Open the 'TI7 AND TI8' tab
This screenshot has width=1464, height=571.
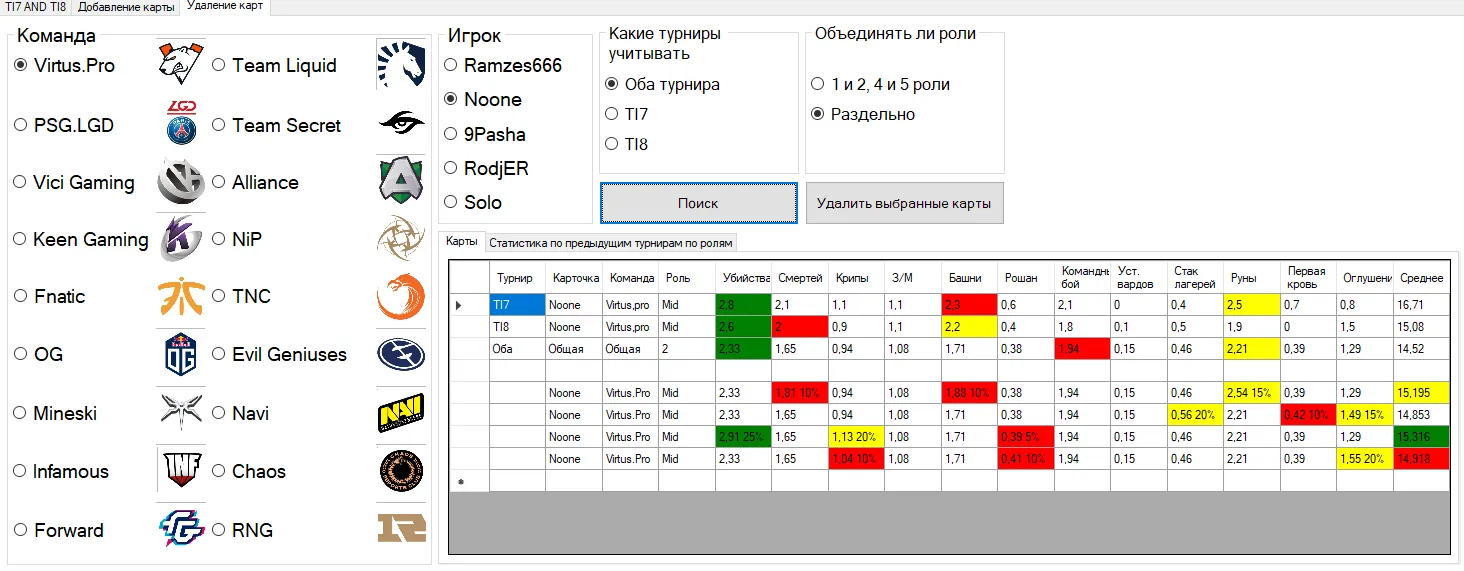point(36,7)
